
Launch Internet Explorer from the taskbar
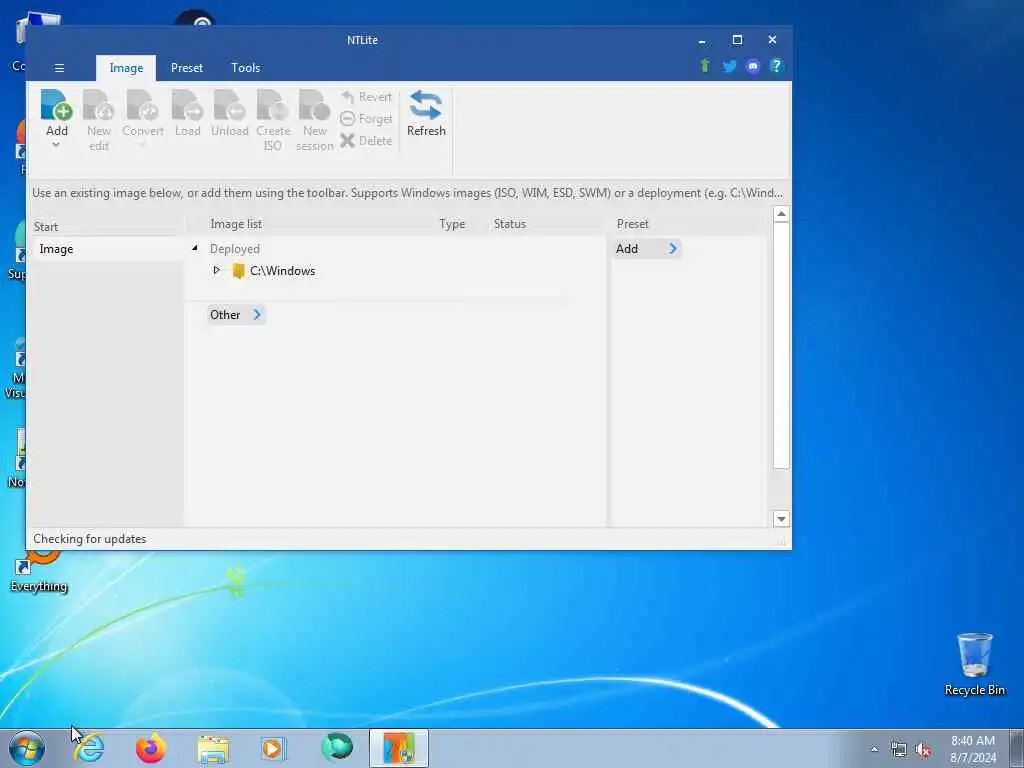pyautogui.click(x=89, y=748)
